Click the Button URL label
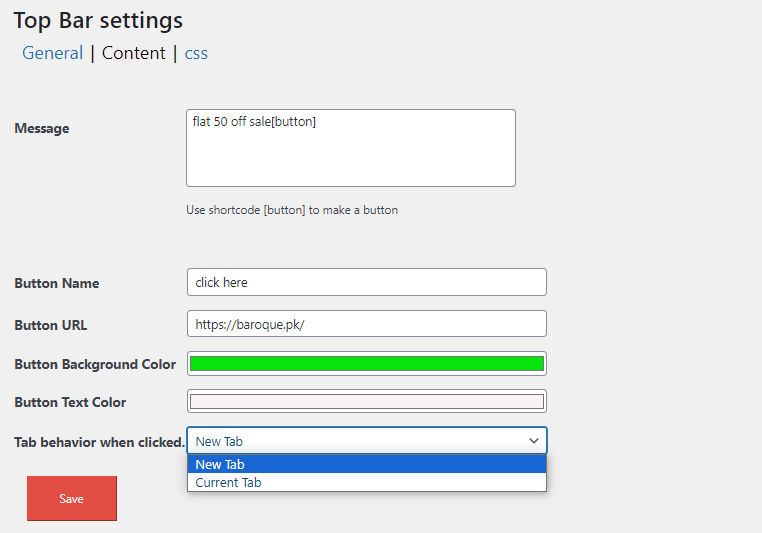This screenshot has height=533, width=762. click(x=51, y=325)
